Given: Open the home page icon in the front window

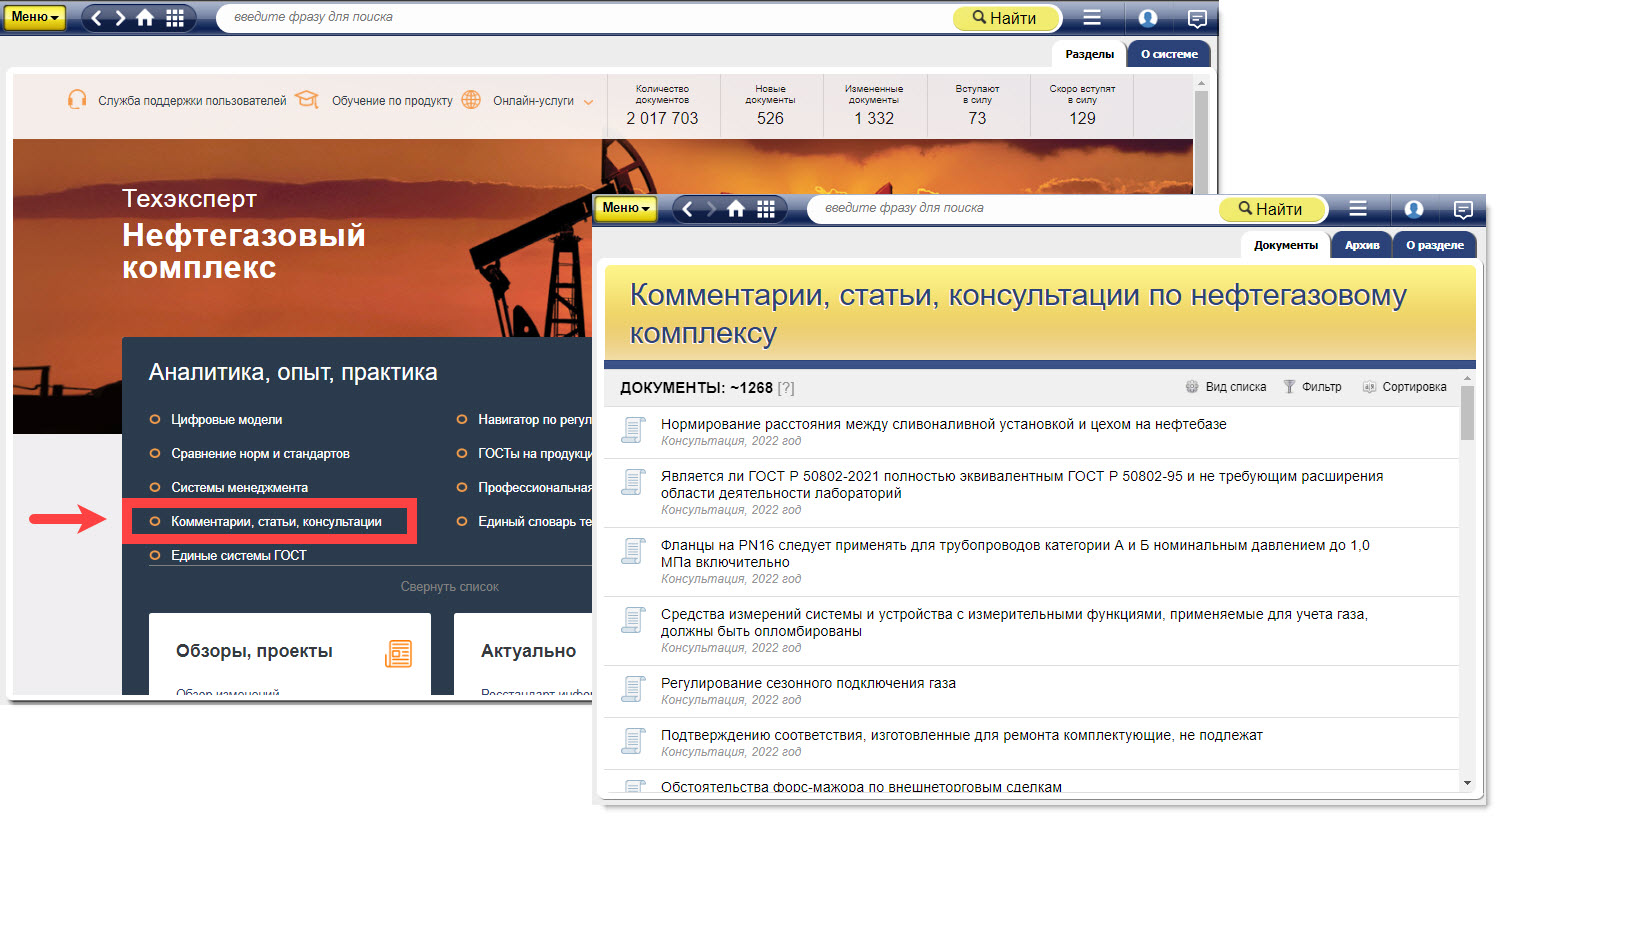Looking at the screenshot, I should coord(736,209).
